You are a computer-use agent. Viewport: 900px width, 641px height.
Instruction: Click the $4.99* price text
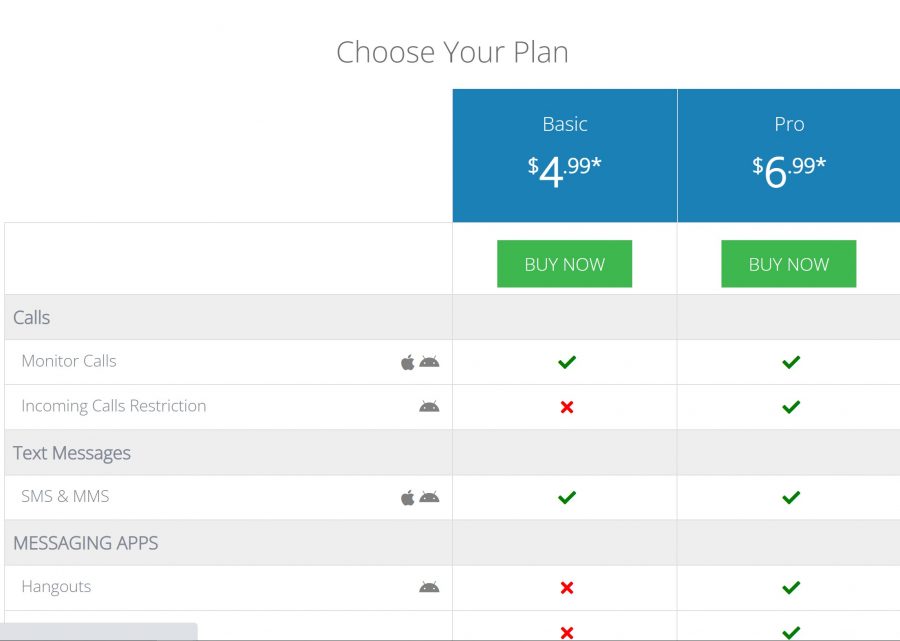click(x=565, y=166)
